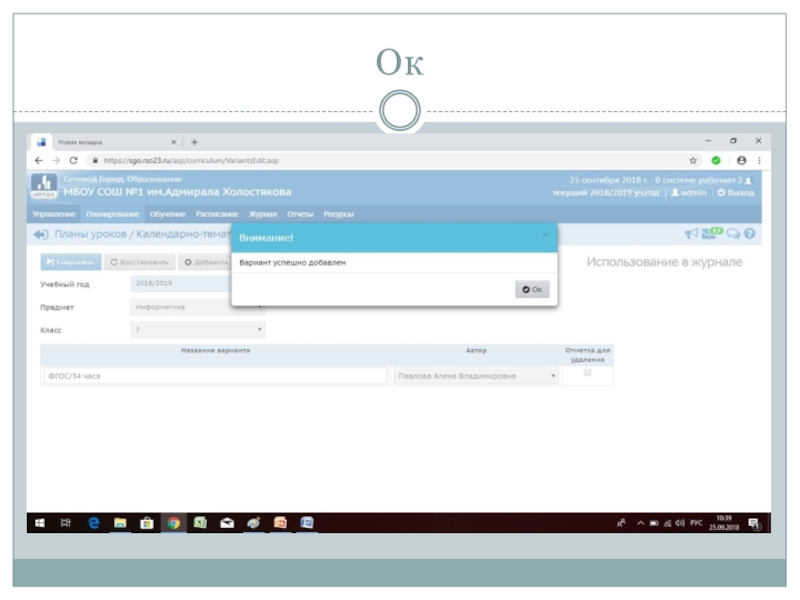Viewport: 800px width, 600px height.
Task: Open the help question mark icon
Action: point(749,234)
